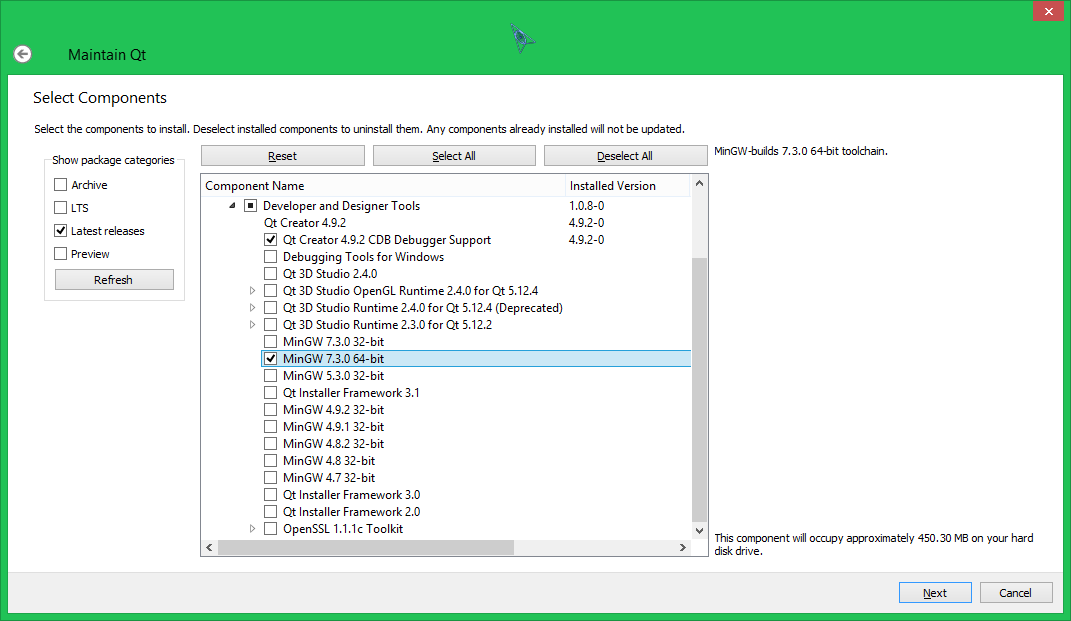Click the vertical scrollbar up arrow
This screenshot has height=621, width=1071.
[699, 183]
